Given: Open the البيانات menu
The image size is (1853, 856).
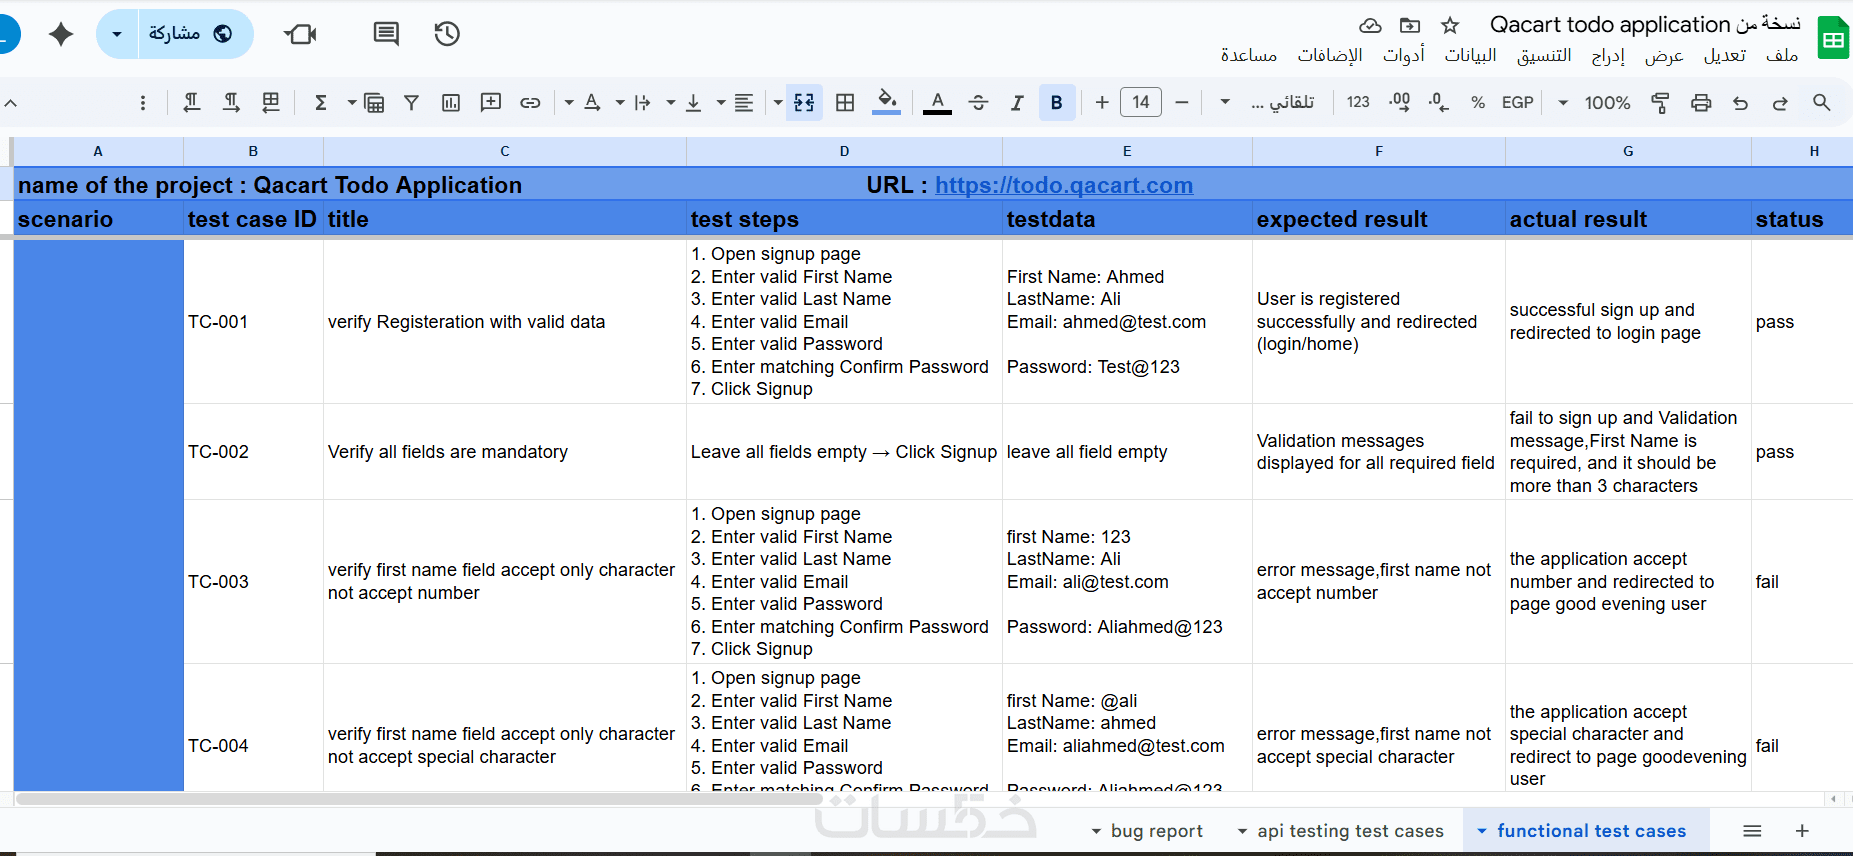Looking at the screenshot, I should [x=1470, y=56].
